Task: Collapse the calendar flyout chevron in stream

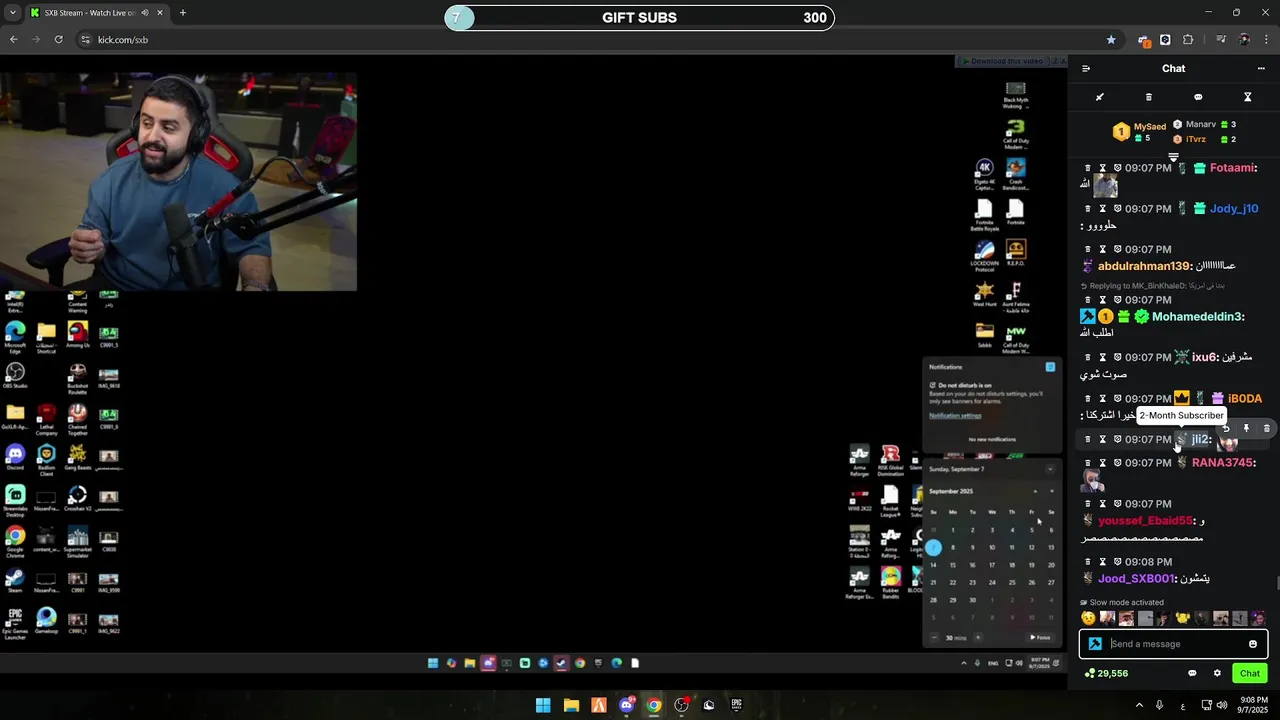Action: pos(1050,469)
